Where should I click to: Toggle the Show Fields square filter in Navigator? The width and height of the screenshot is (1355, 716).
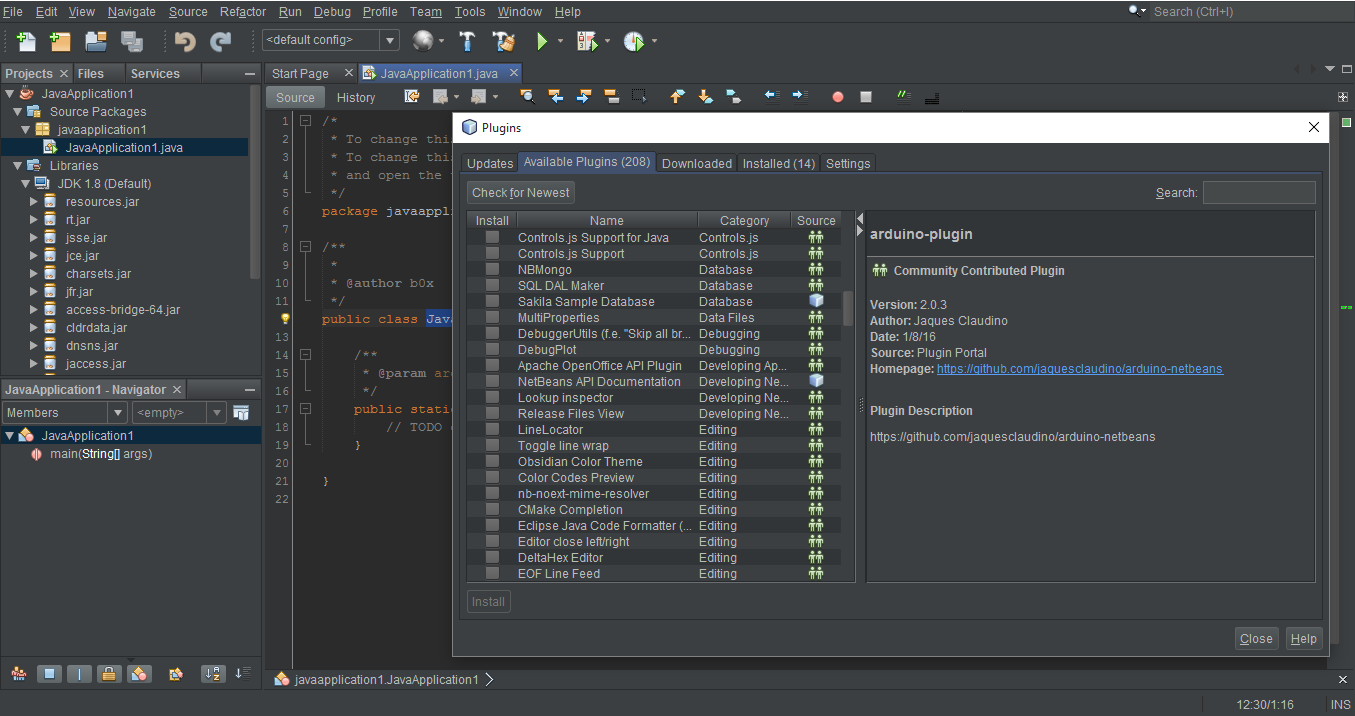[49, 674]
